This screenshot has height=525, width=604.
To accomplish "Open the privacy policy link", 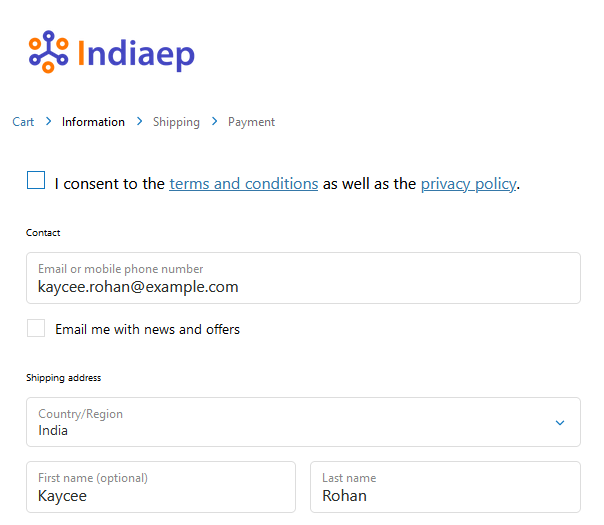I will coord(468,184).
